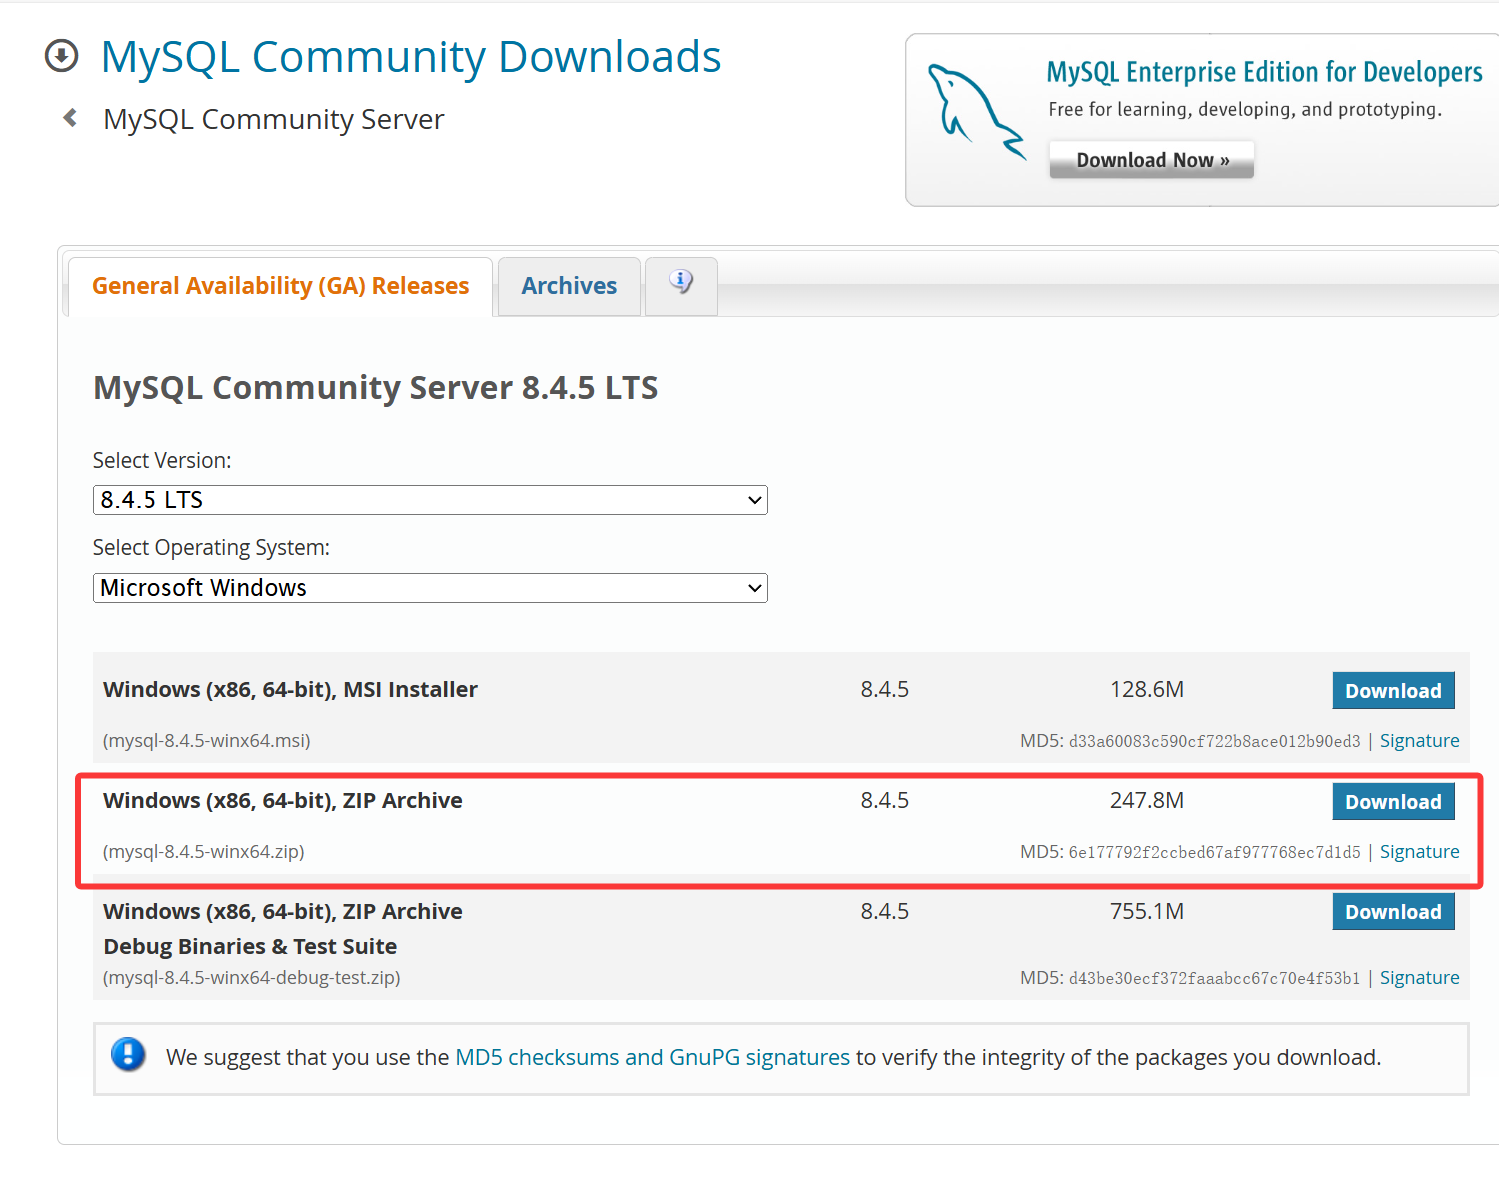Image resolution: width=1499 pixels, height=1178 pixels.
Task: Click the Select Operating System: label
Action: tap(211, 548)
